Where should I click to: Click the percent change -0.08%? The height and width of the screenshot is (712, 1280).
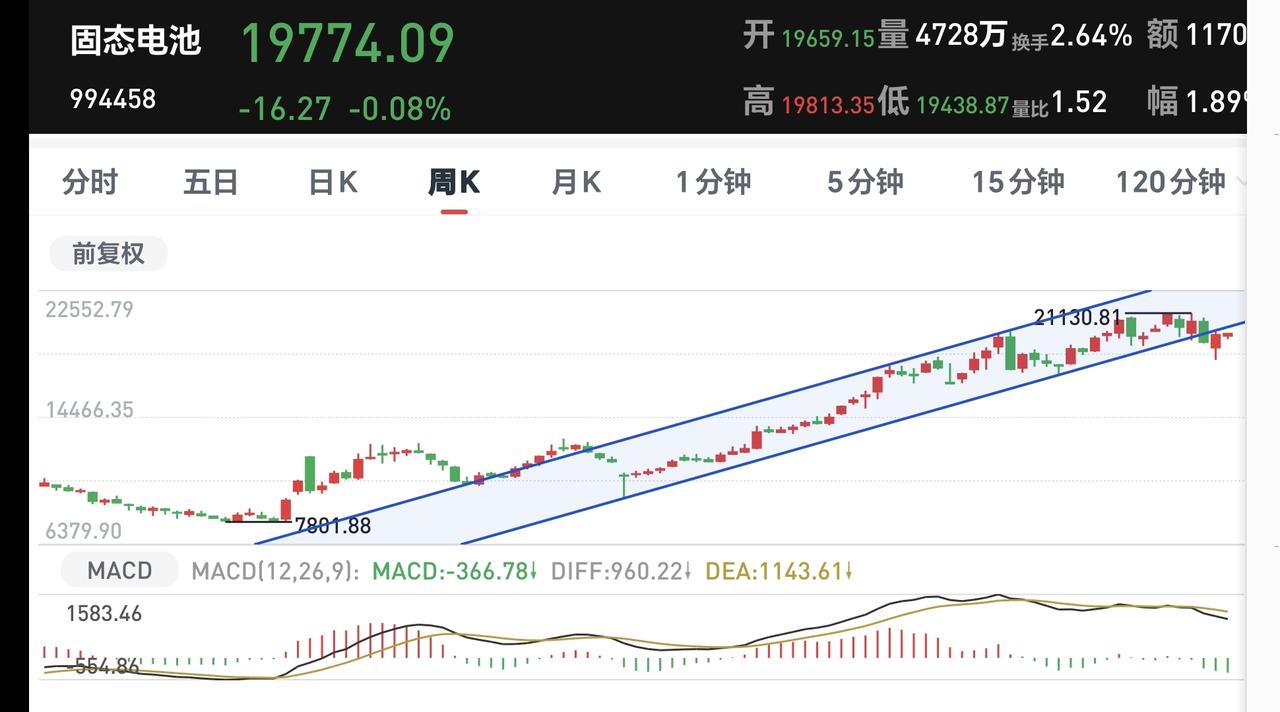399,108
